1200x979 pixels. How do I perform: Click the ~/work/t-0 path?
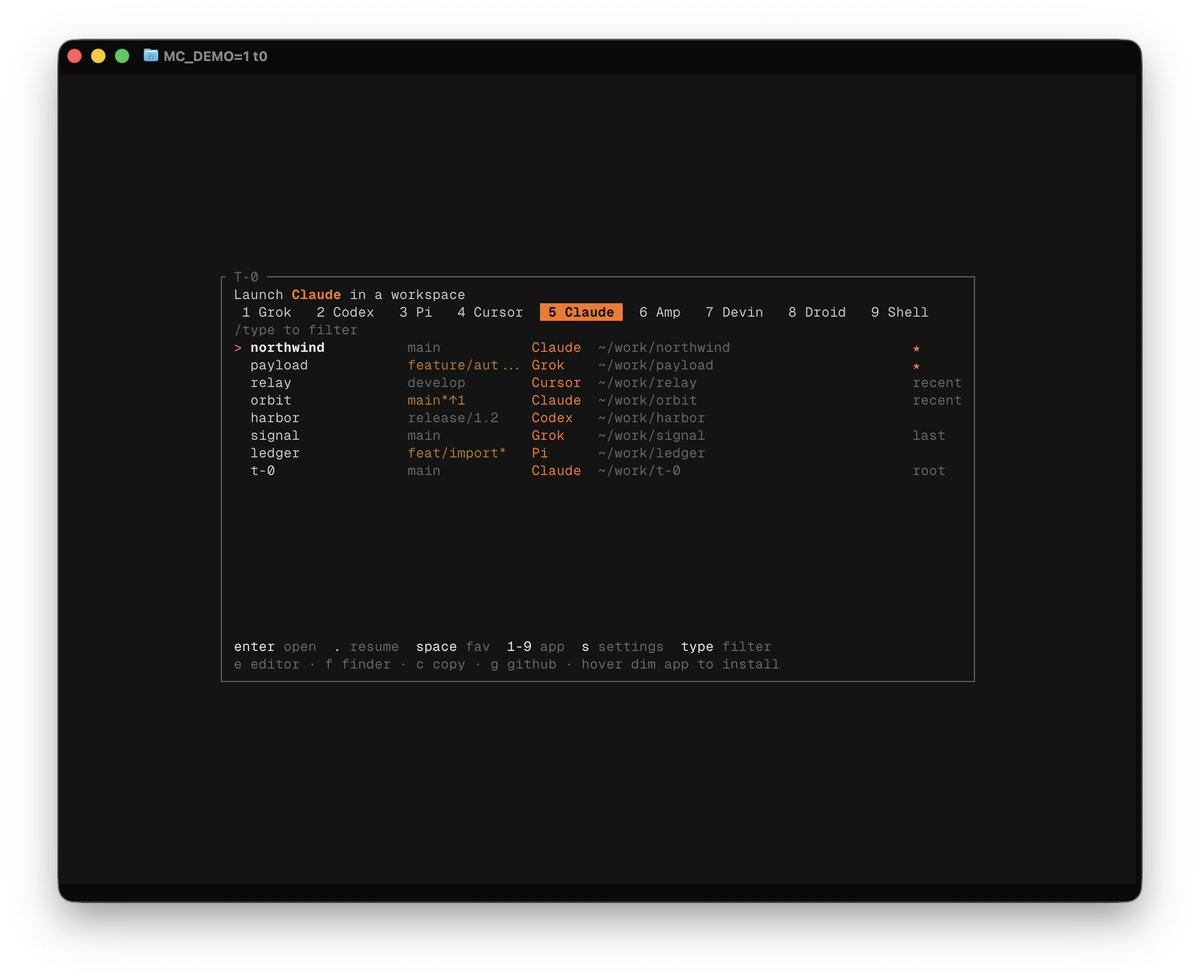(x=639, y=471)
